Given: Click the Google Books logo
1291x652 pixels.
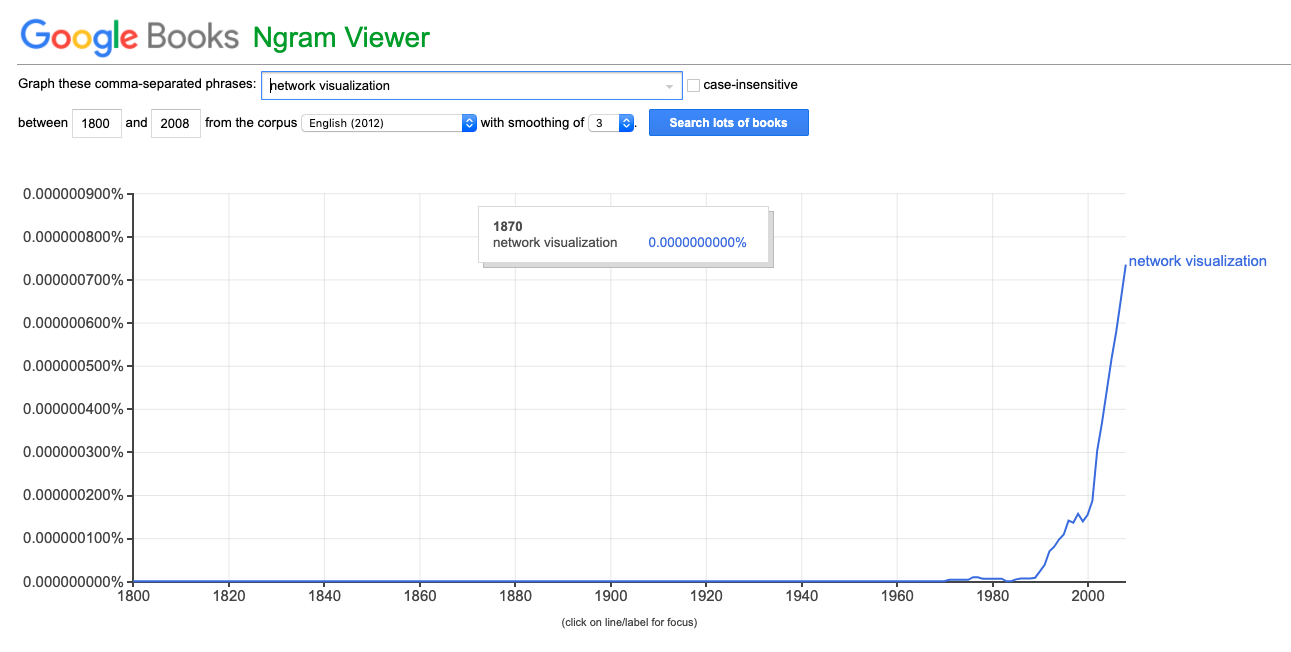Looking at the screenshot, I should [130, 37].
